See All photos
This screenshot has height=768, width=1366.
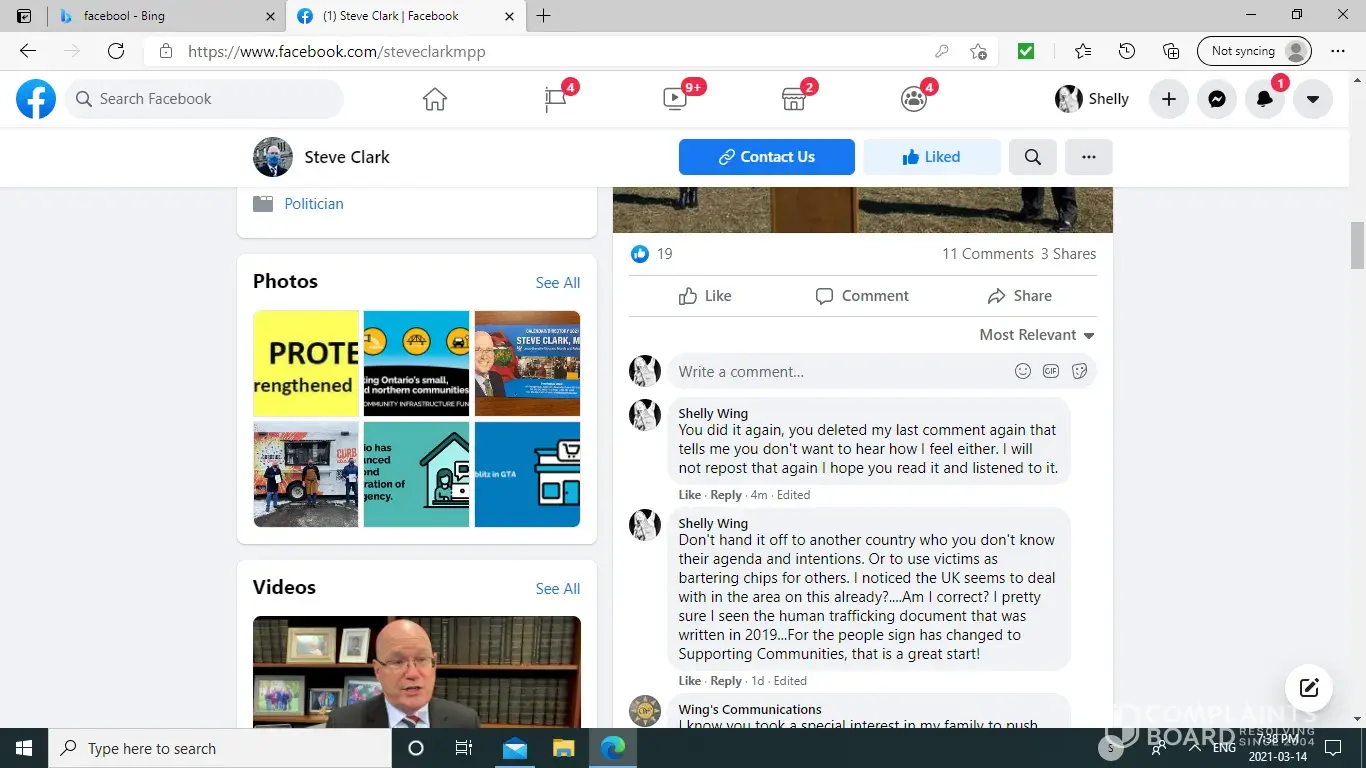(558, 283)
